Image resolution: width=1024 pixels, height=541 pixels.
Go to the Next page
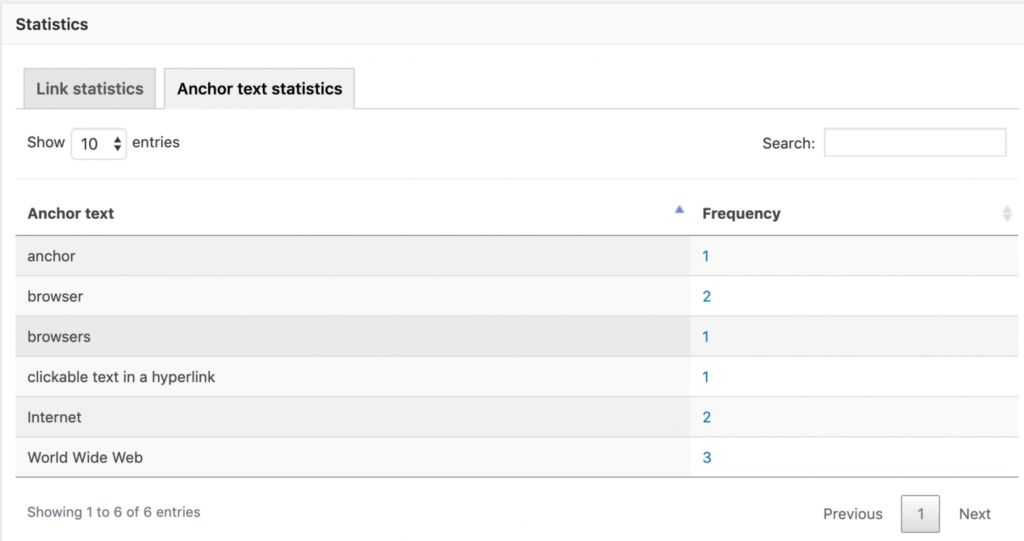pos(974,514)
